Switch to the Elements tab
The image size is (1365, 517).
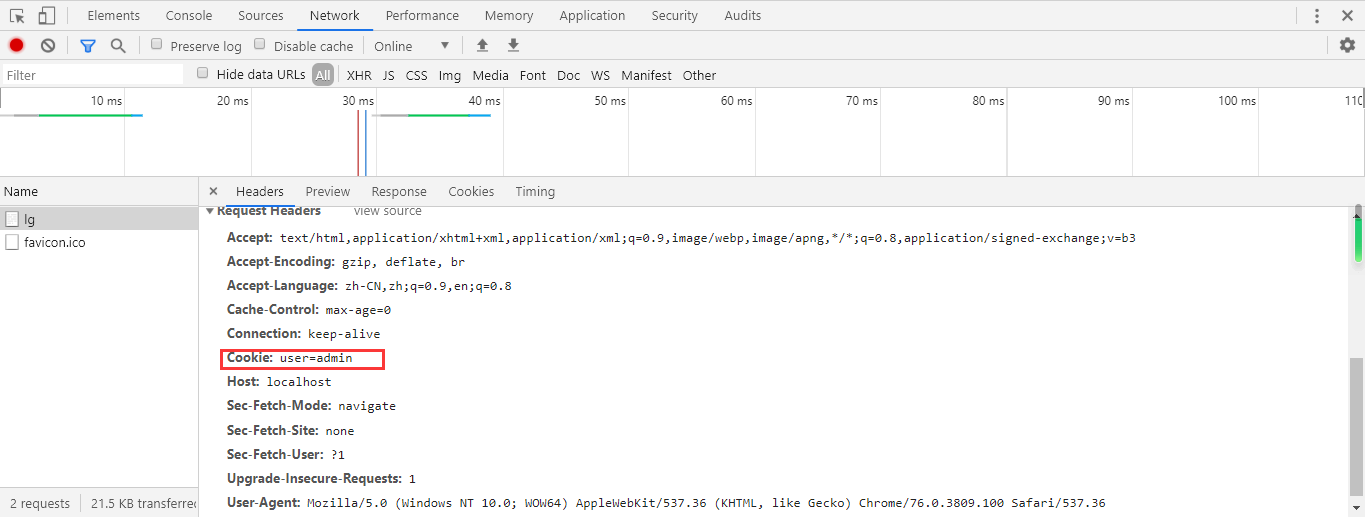coord(114,16)
